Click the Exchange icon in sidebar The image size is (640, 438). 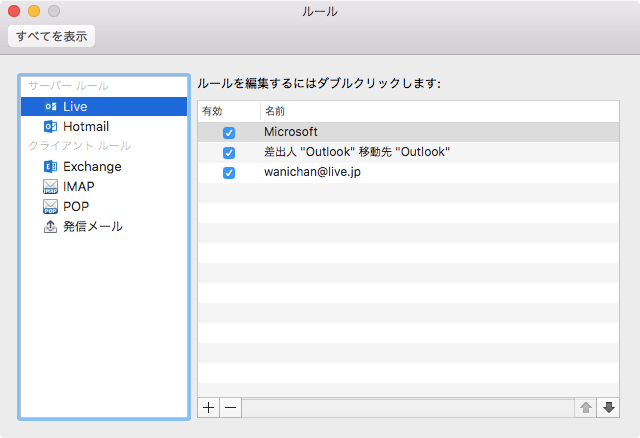click(x=51, y=166)
